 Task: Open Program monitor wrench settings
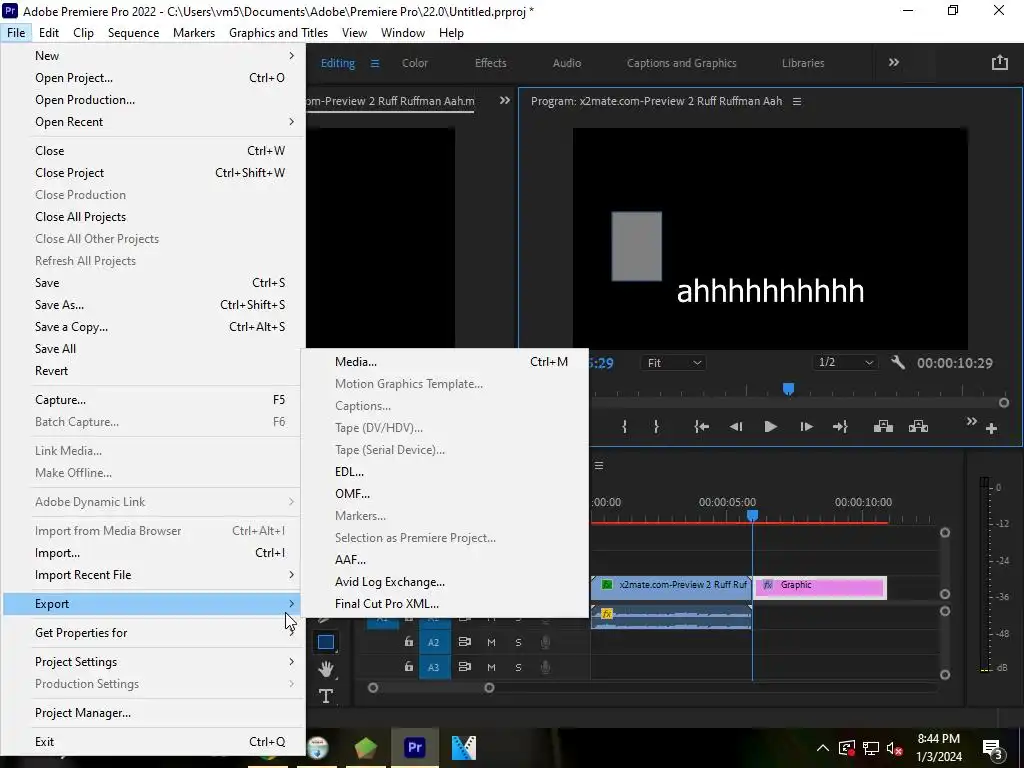pyautogui.click(x=898, y=362)
